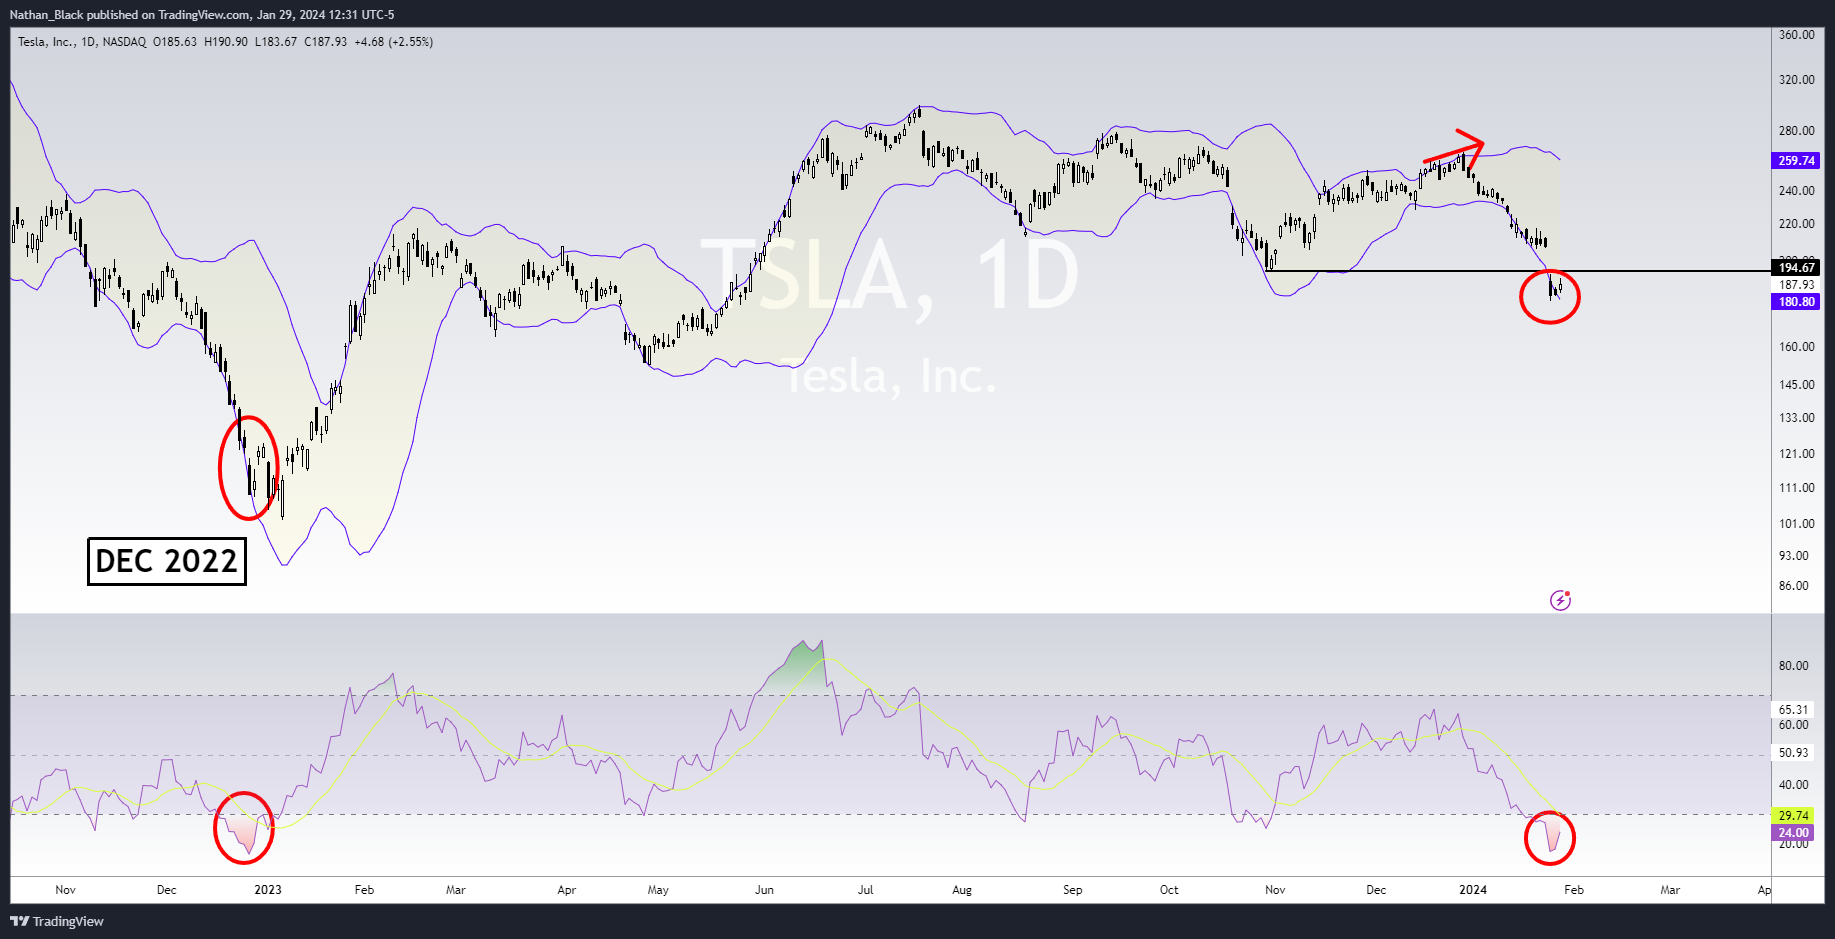
Task: Click the 111.00 price axis tick
Action: pos(1796,488)
